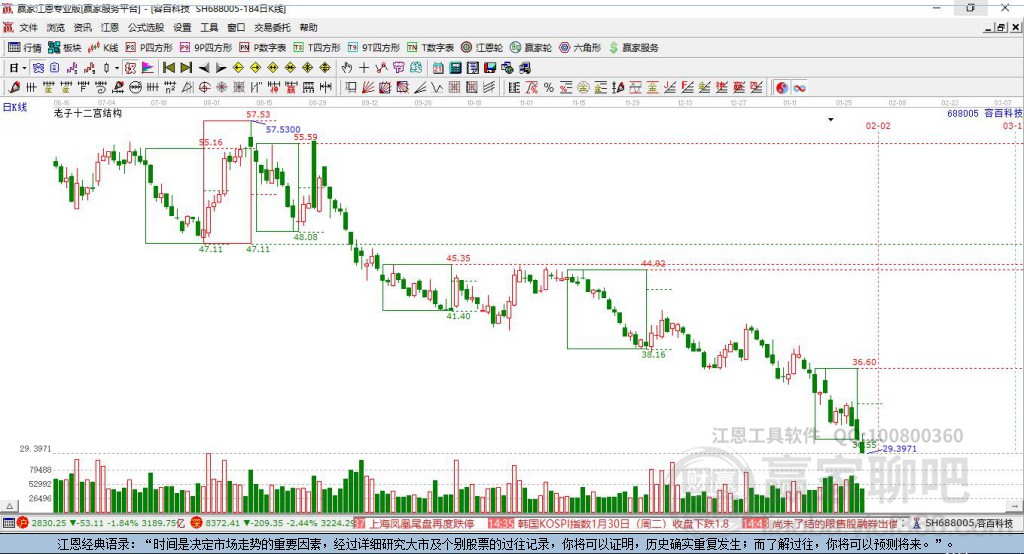Open the 江恩轮 Gann wheel
Viewport: 1024px width, 554px height.
coord(482,48)
